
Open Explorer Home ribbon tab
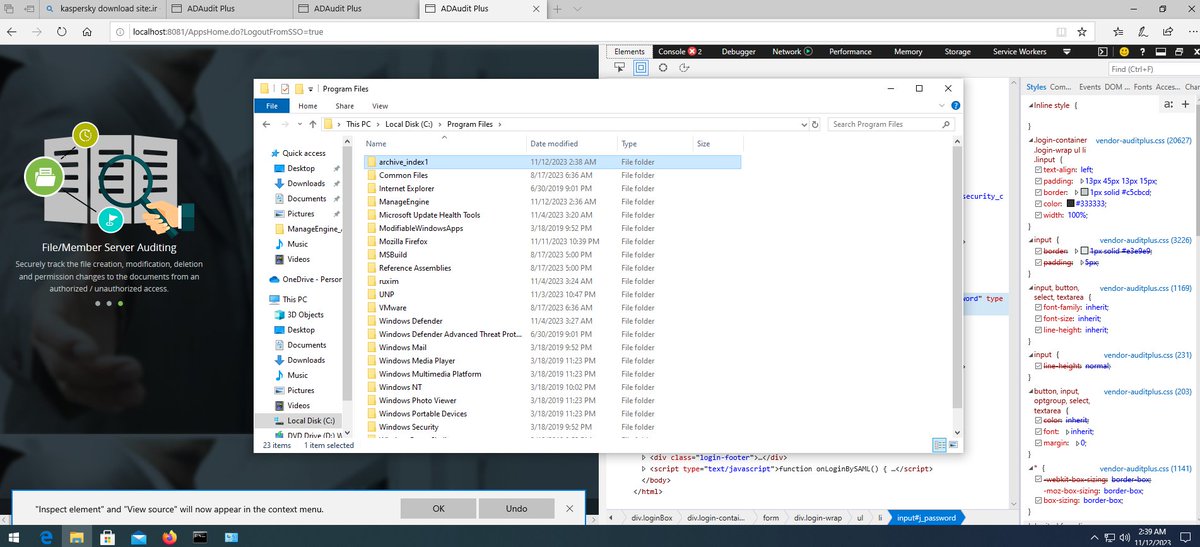tap(308, 105)
